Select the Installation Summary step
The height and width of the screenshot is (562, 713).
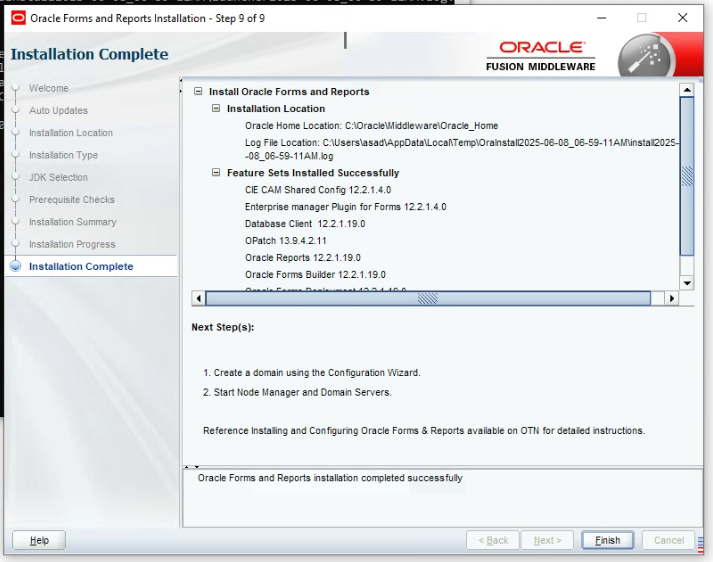coord(73,222)
